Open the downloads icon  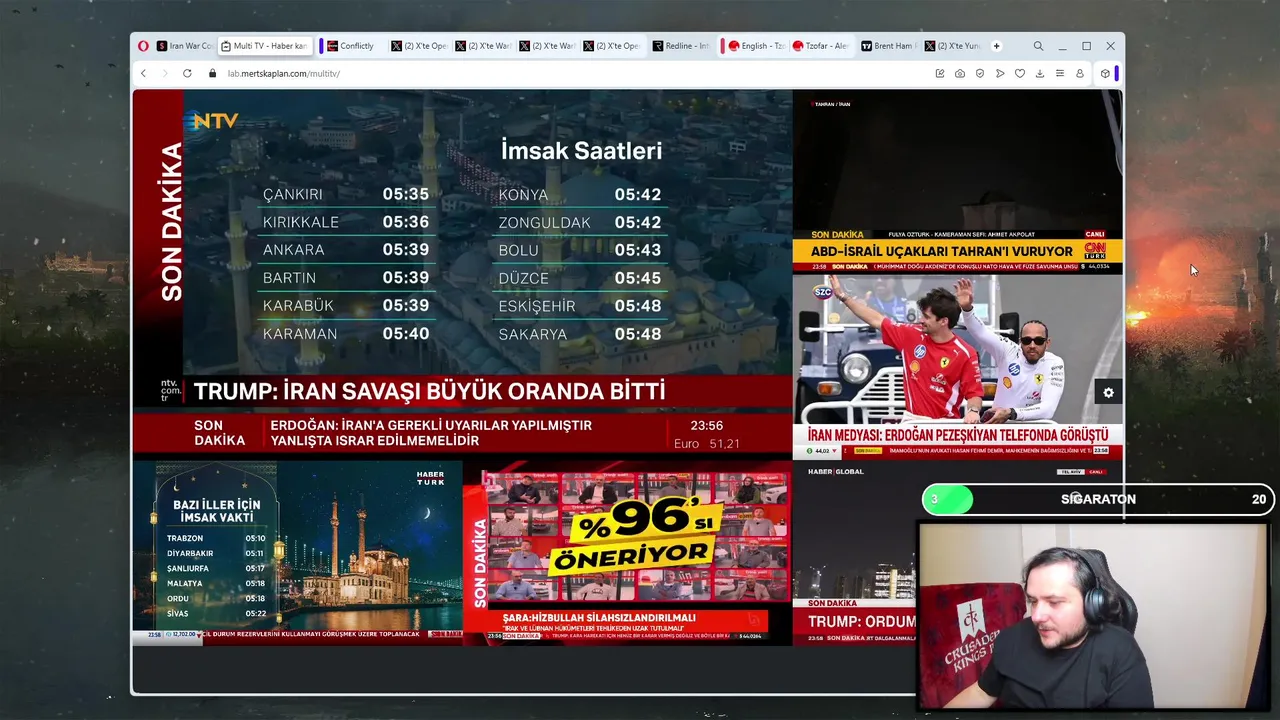(1040, 73)
